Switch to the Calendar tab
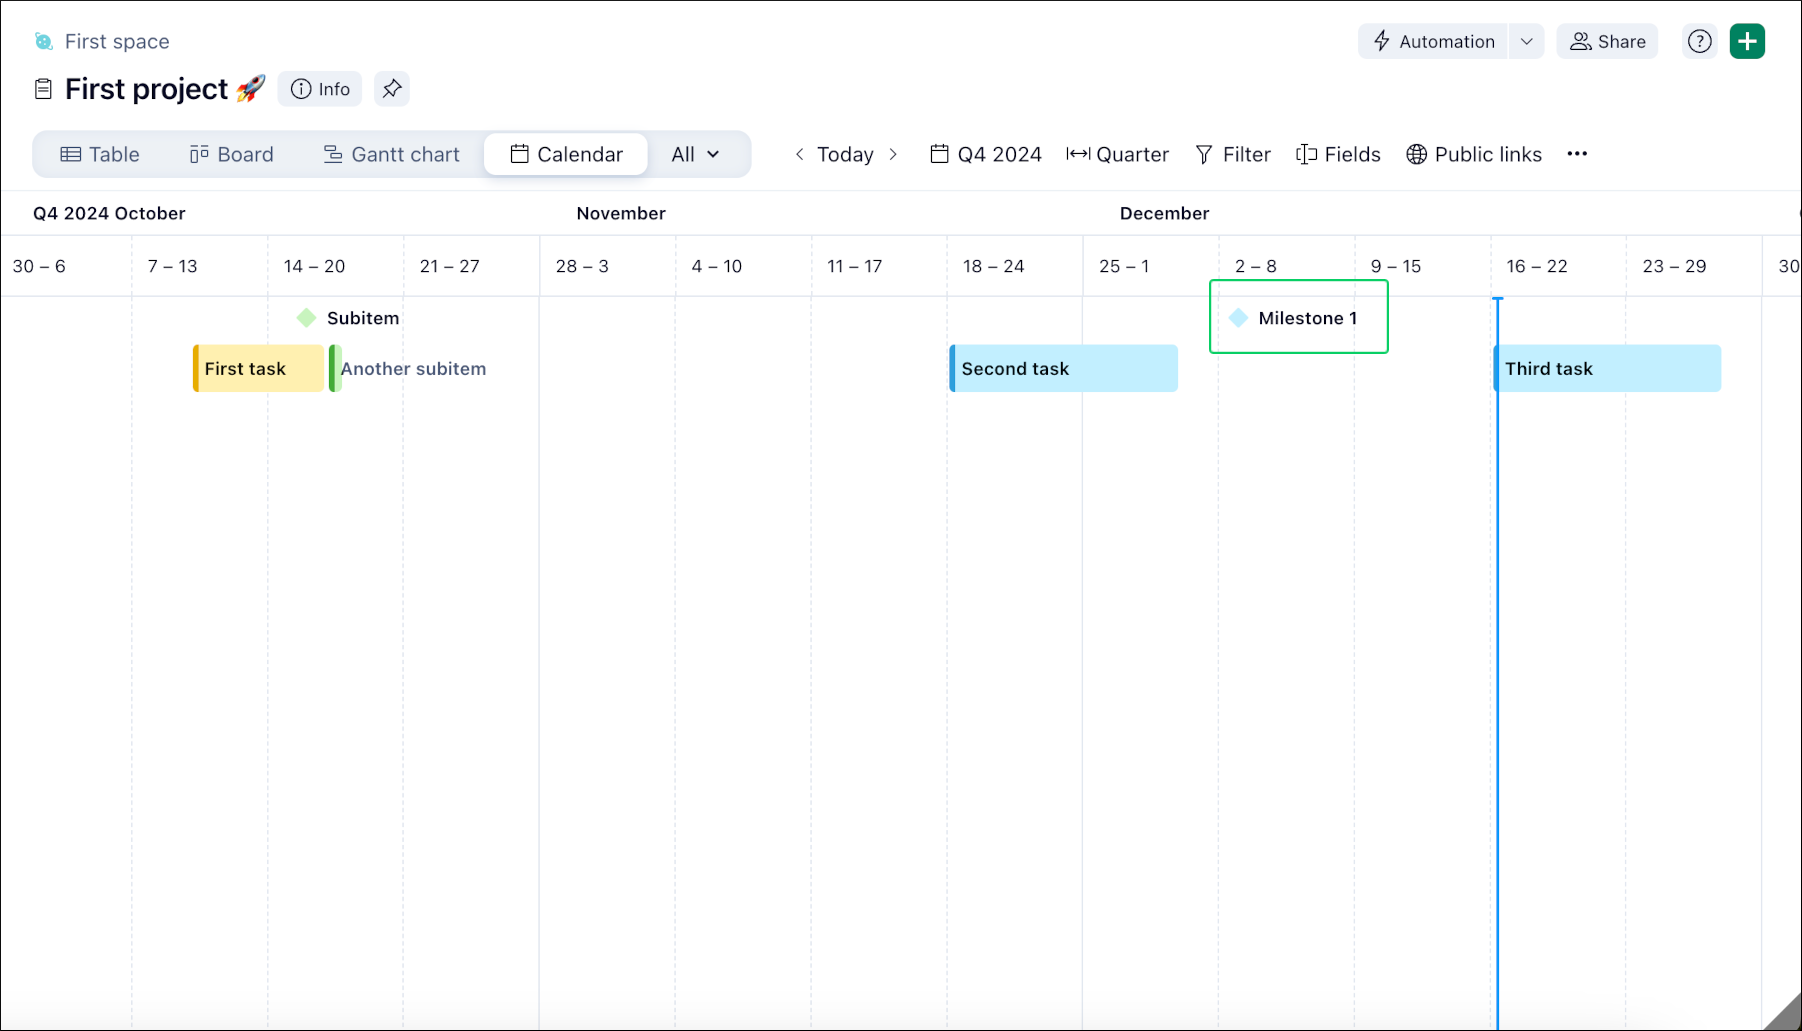 coord(565,154)
